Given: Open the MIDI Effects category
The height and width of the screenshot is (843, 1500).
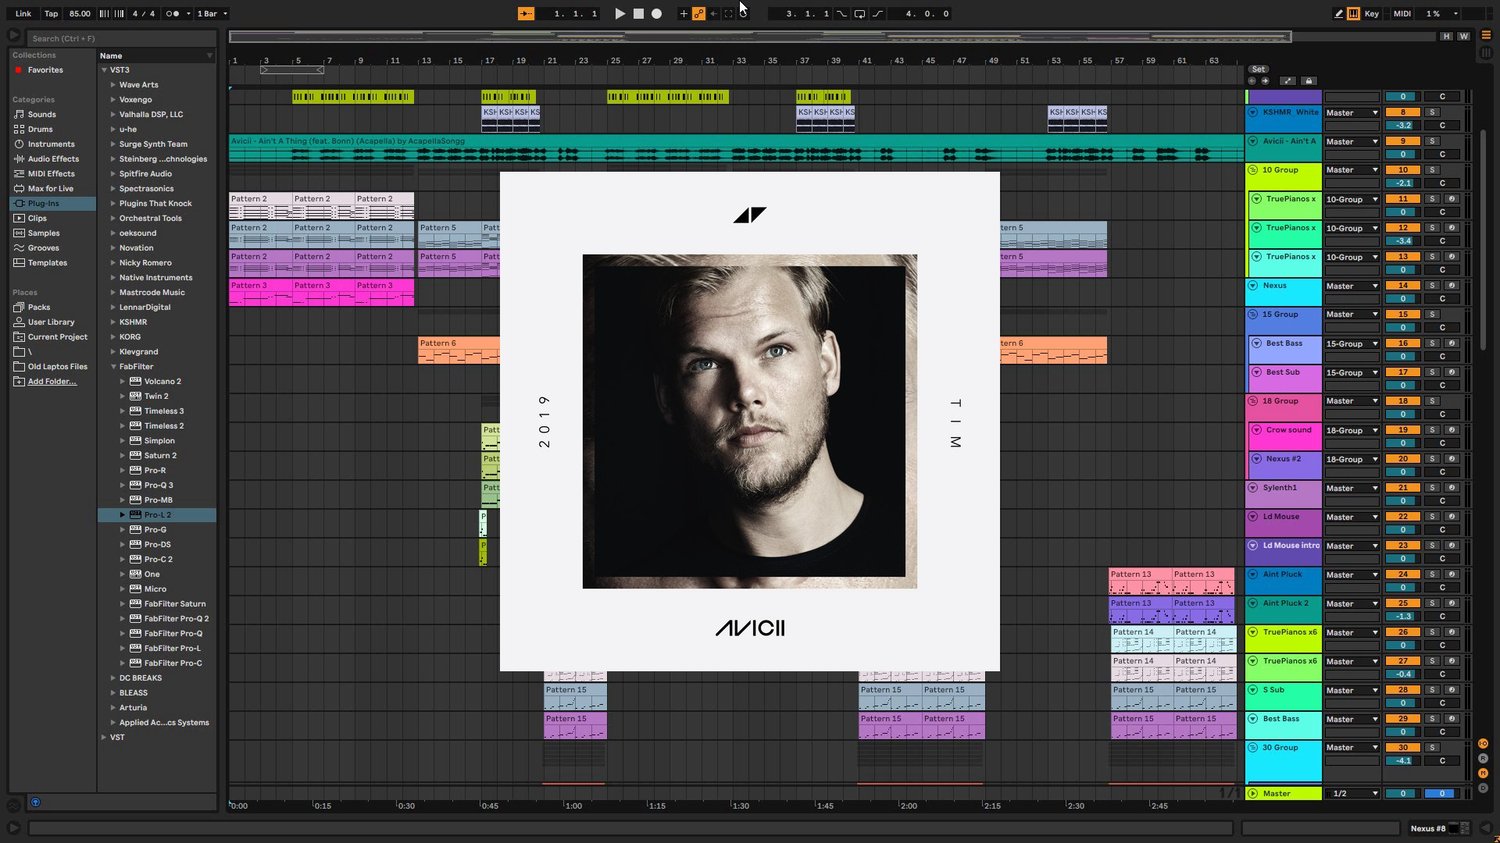Looking at the screenshot, I should [51, 174].
